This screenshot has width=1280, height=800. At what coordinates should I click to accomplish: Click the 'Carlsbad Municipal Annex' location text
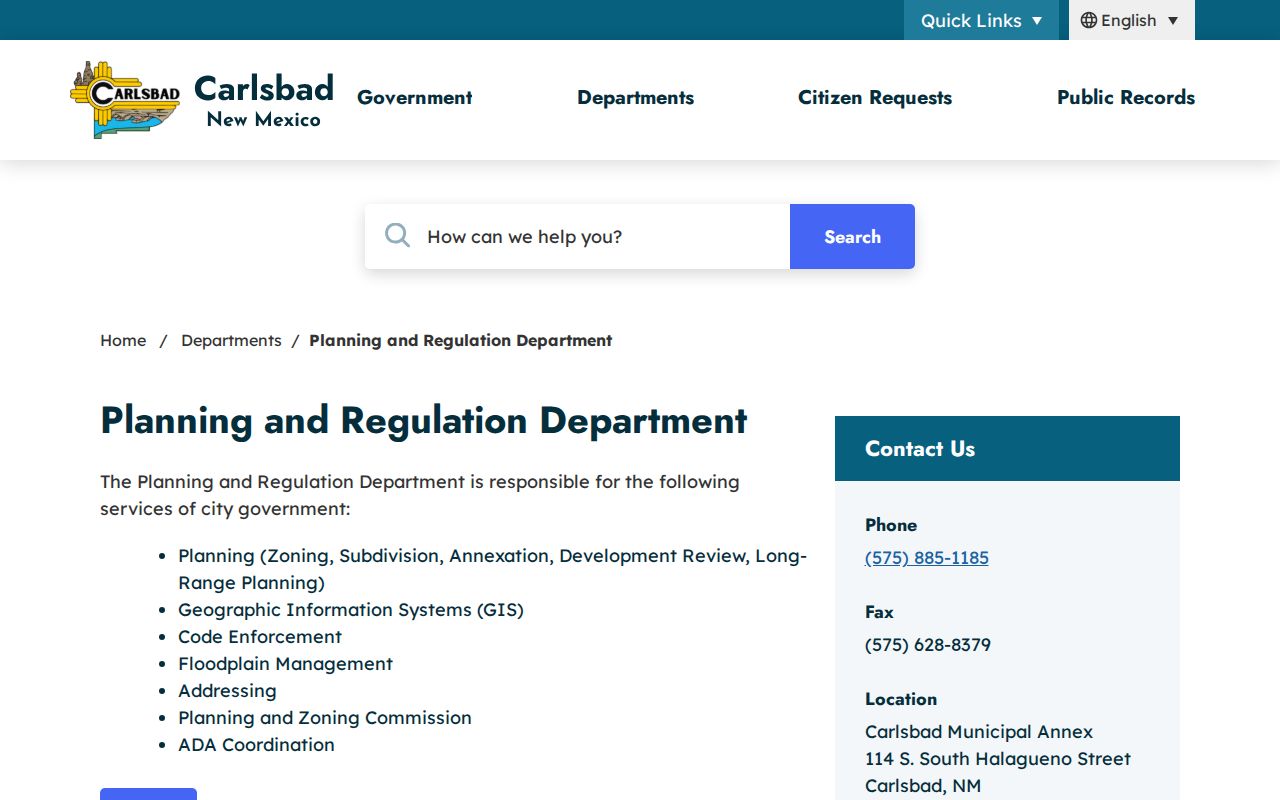pos(979,732)
